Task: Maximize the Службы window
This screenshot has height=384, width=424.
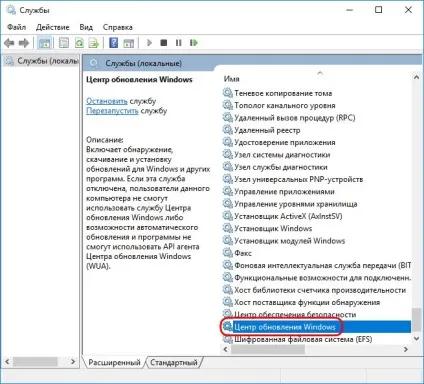Action: tap(379, 10)
